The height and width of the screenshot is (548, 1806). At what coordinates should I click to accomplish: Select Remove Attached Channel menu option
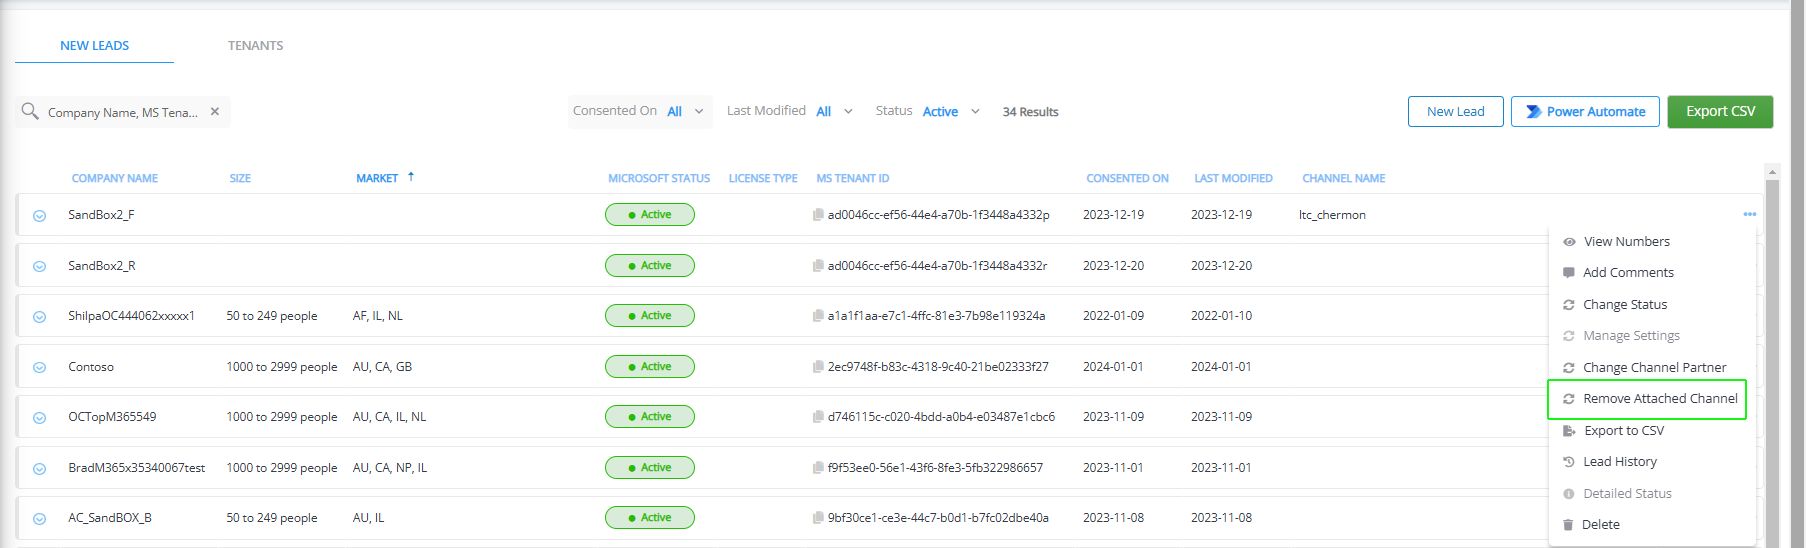pos(1659,399)
